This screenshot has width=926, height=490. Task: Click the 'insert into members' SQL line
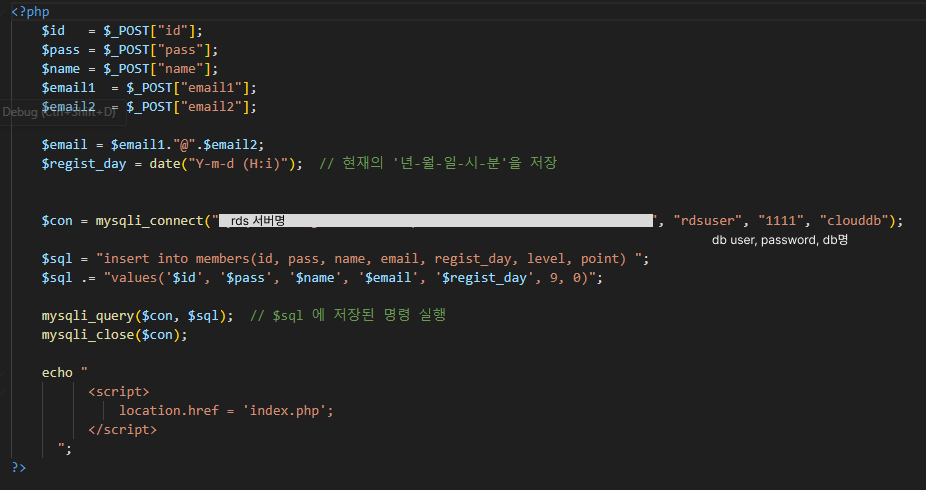tap(345, 259)
